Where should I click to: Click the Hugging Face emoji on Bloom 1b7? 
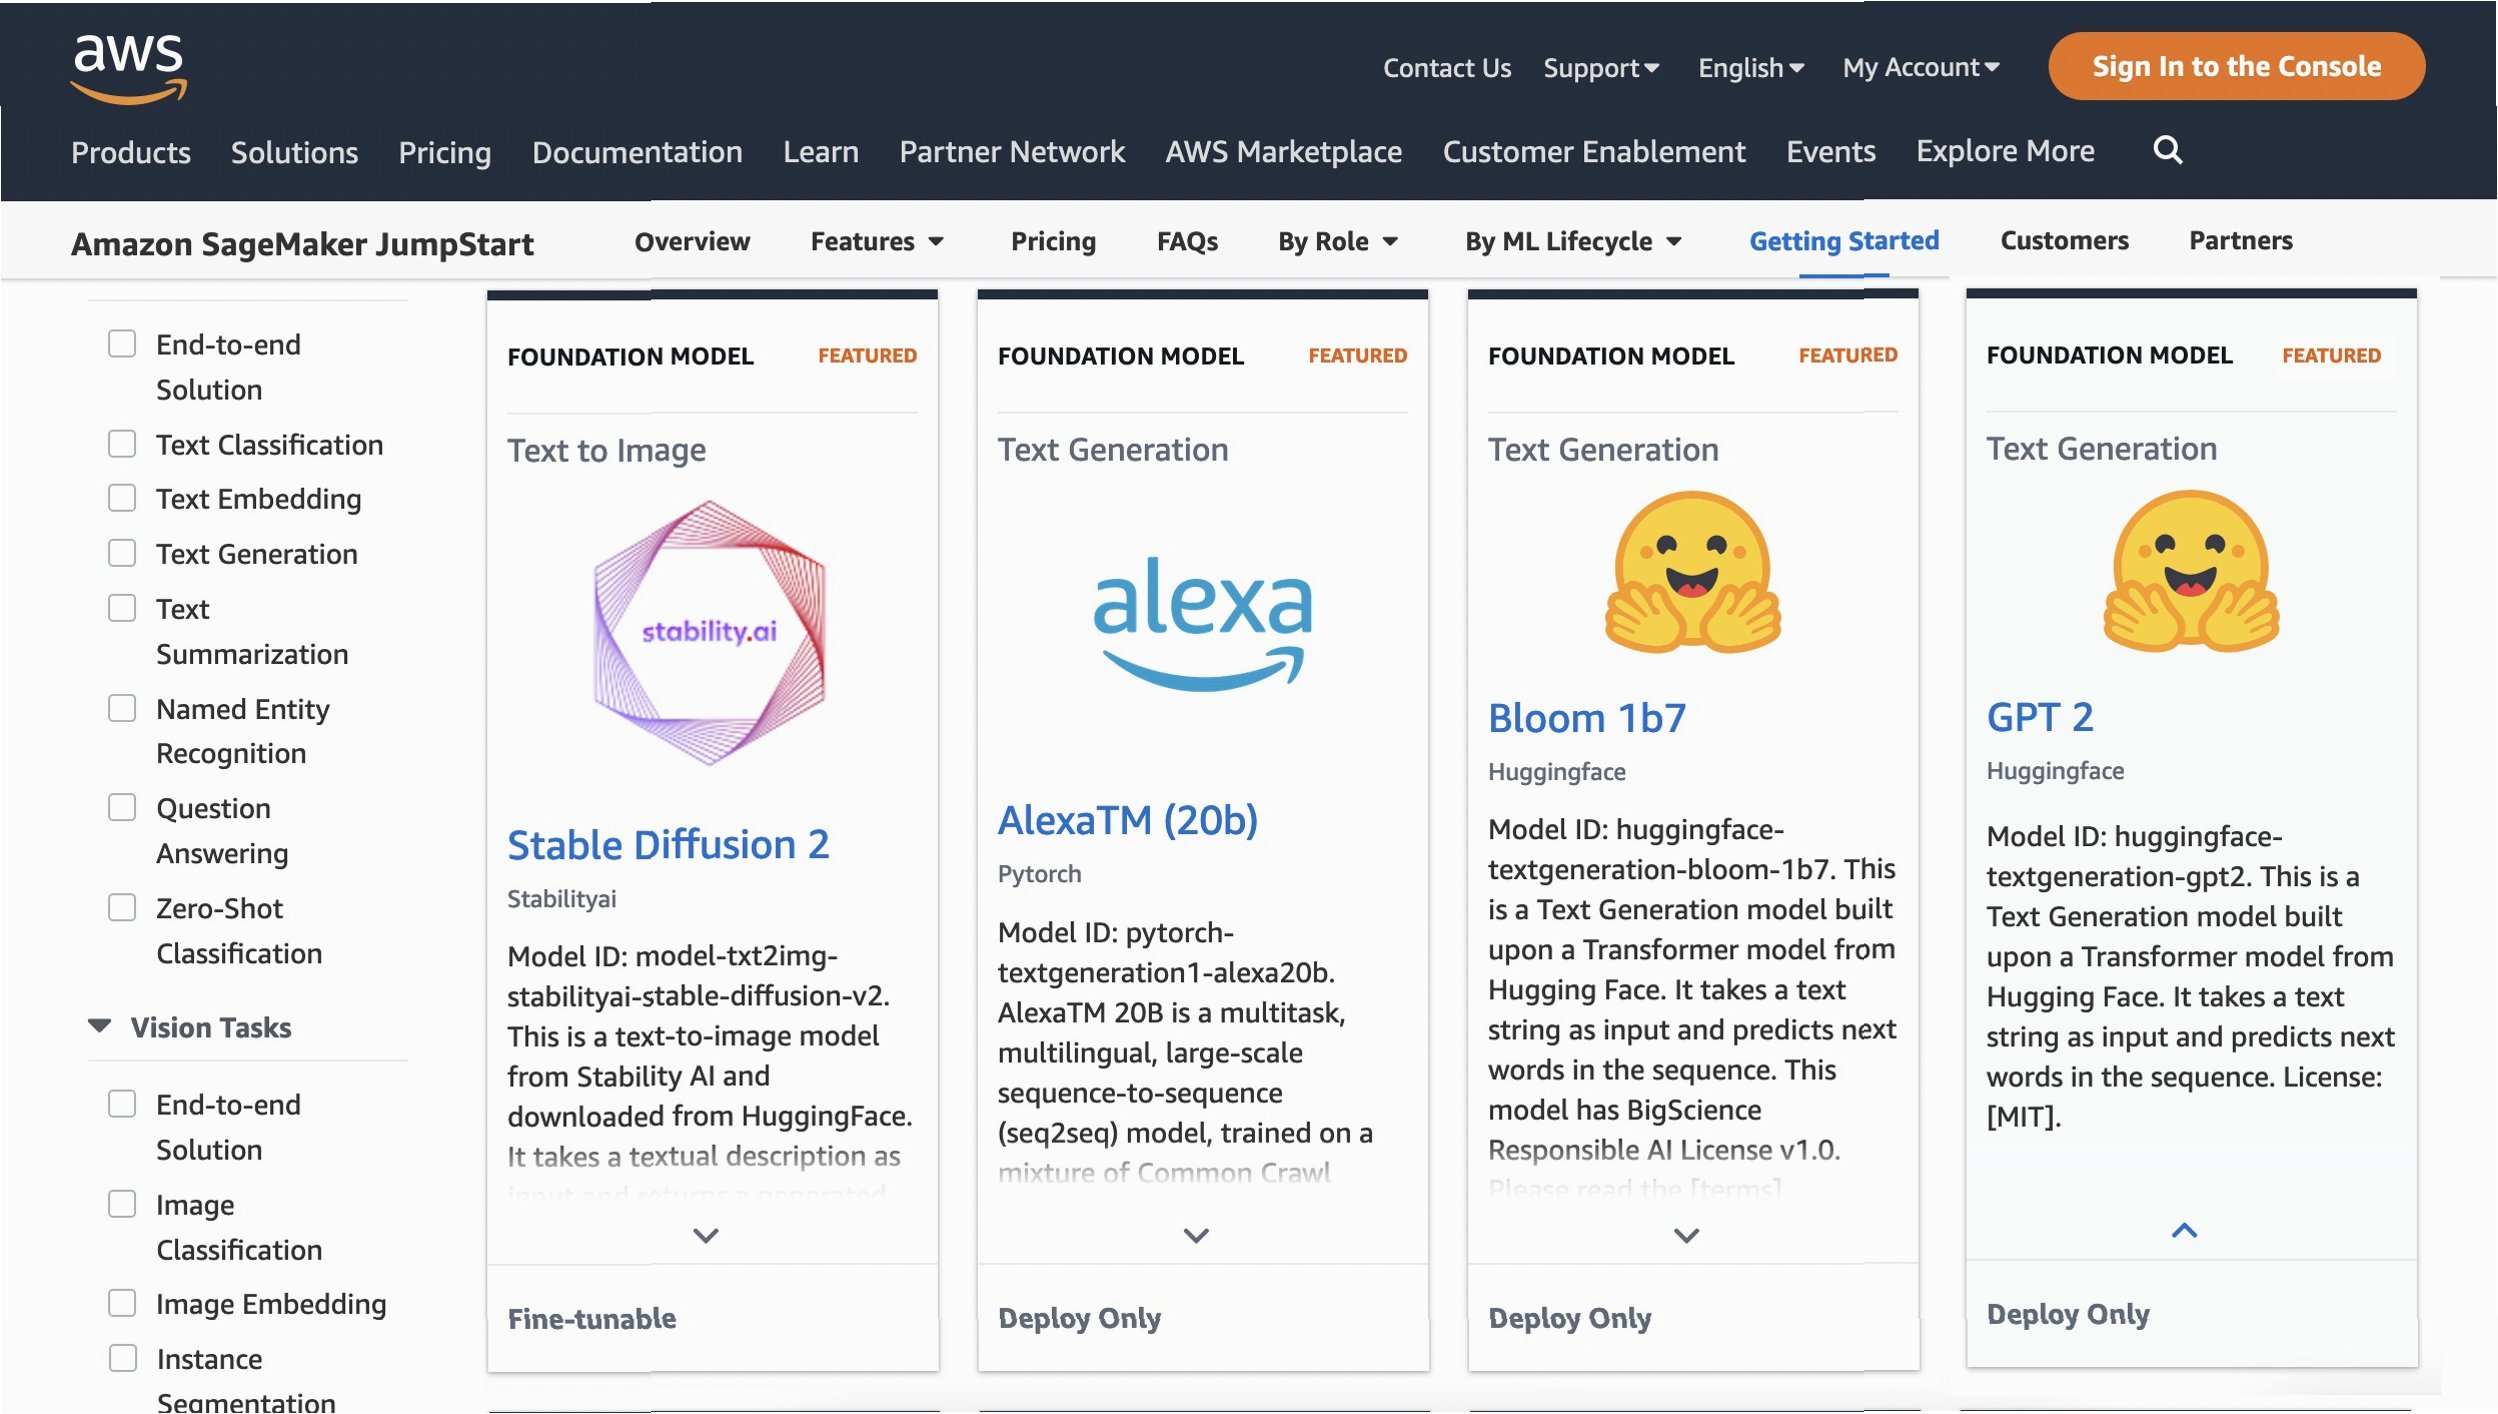(1692, 572)
